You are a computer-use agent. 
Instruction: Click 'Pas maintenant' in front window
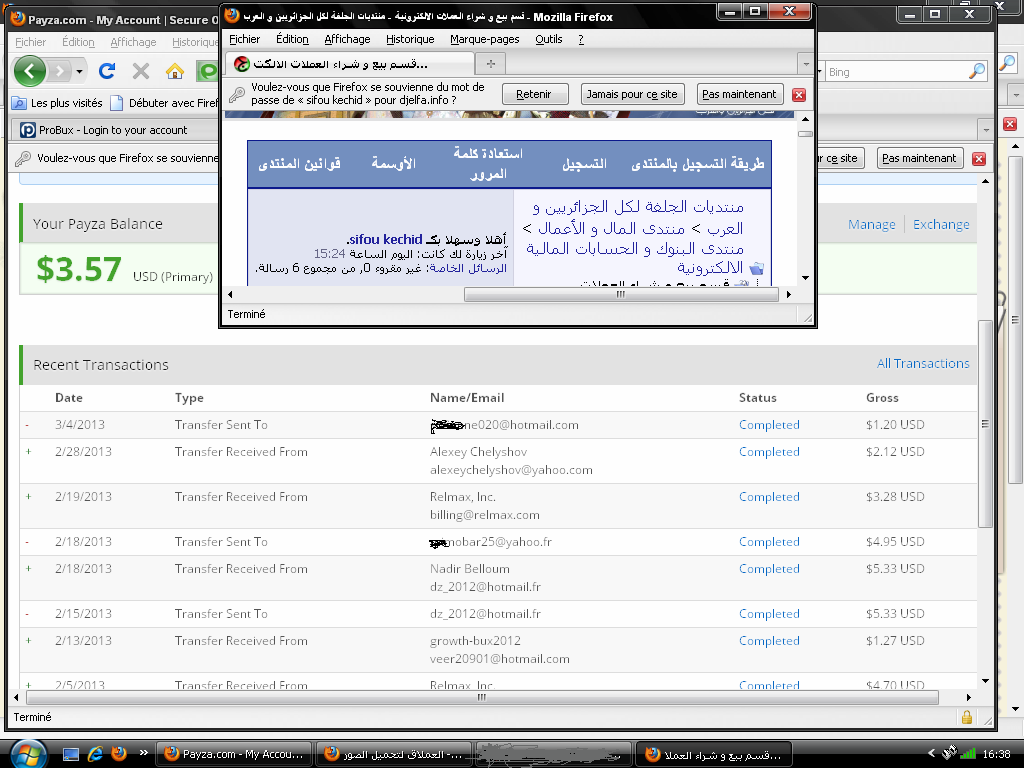click(739, 94)
